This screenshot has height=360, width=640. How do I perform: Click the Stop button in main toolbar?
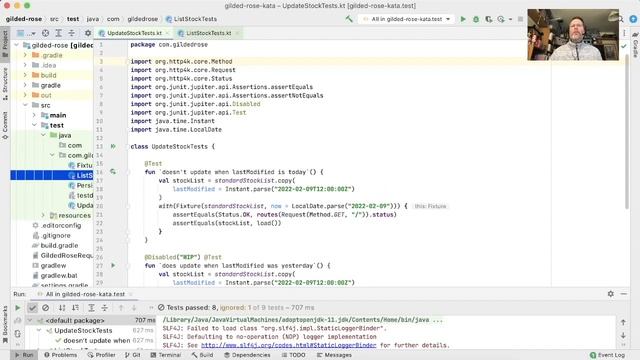(520, 19)
